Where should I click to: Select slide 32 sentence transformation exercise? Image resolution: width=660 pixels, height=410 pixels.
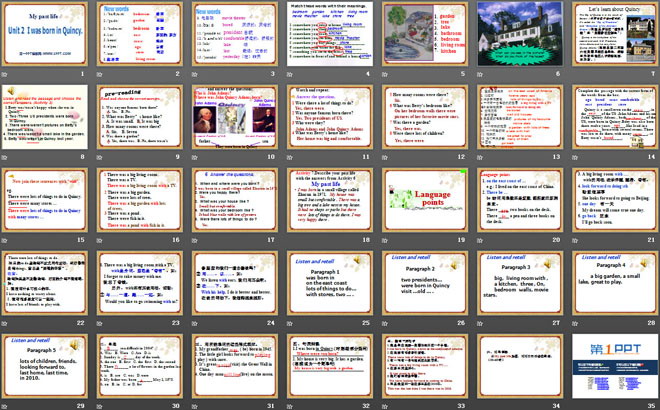click(x=330, y=366)
